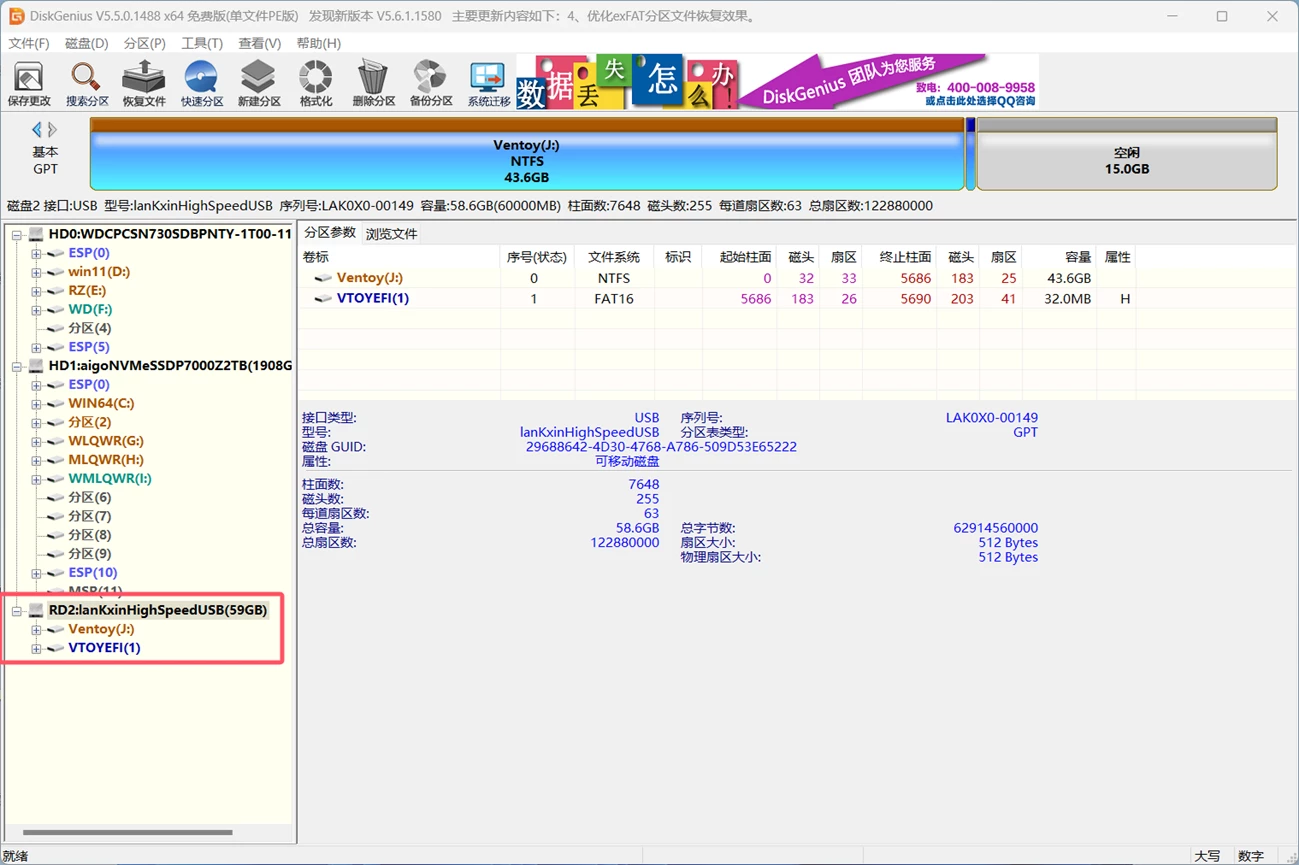This screenshot has width=1299, height=865.
Task: Click the 恢复文件 recover files icon
Action: point(144,84)
